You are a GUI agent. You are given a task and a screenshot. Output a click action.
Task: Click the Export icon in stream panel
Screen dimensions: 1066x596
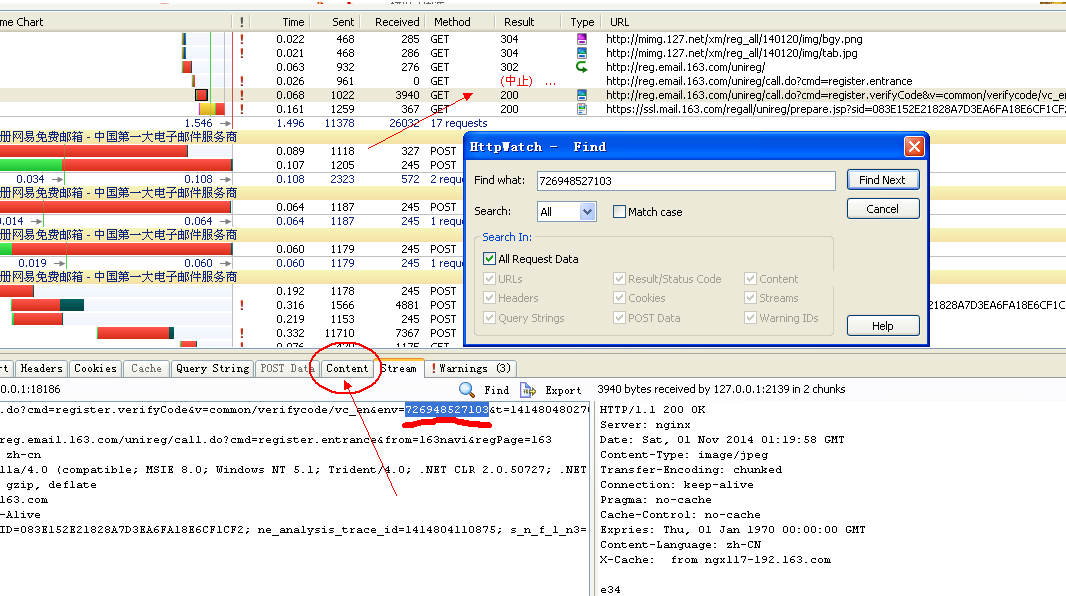527,390
